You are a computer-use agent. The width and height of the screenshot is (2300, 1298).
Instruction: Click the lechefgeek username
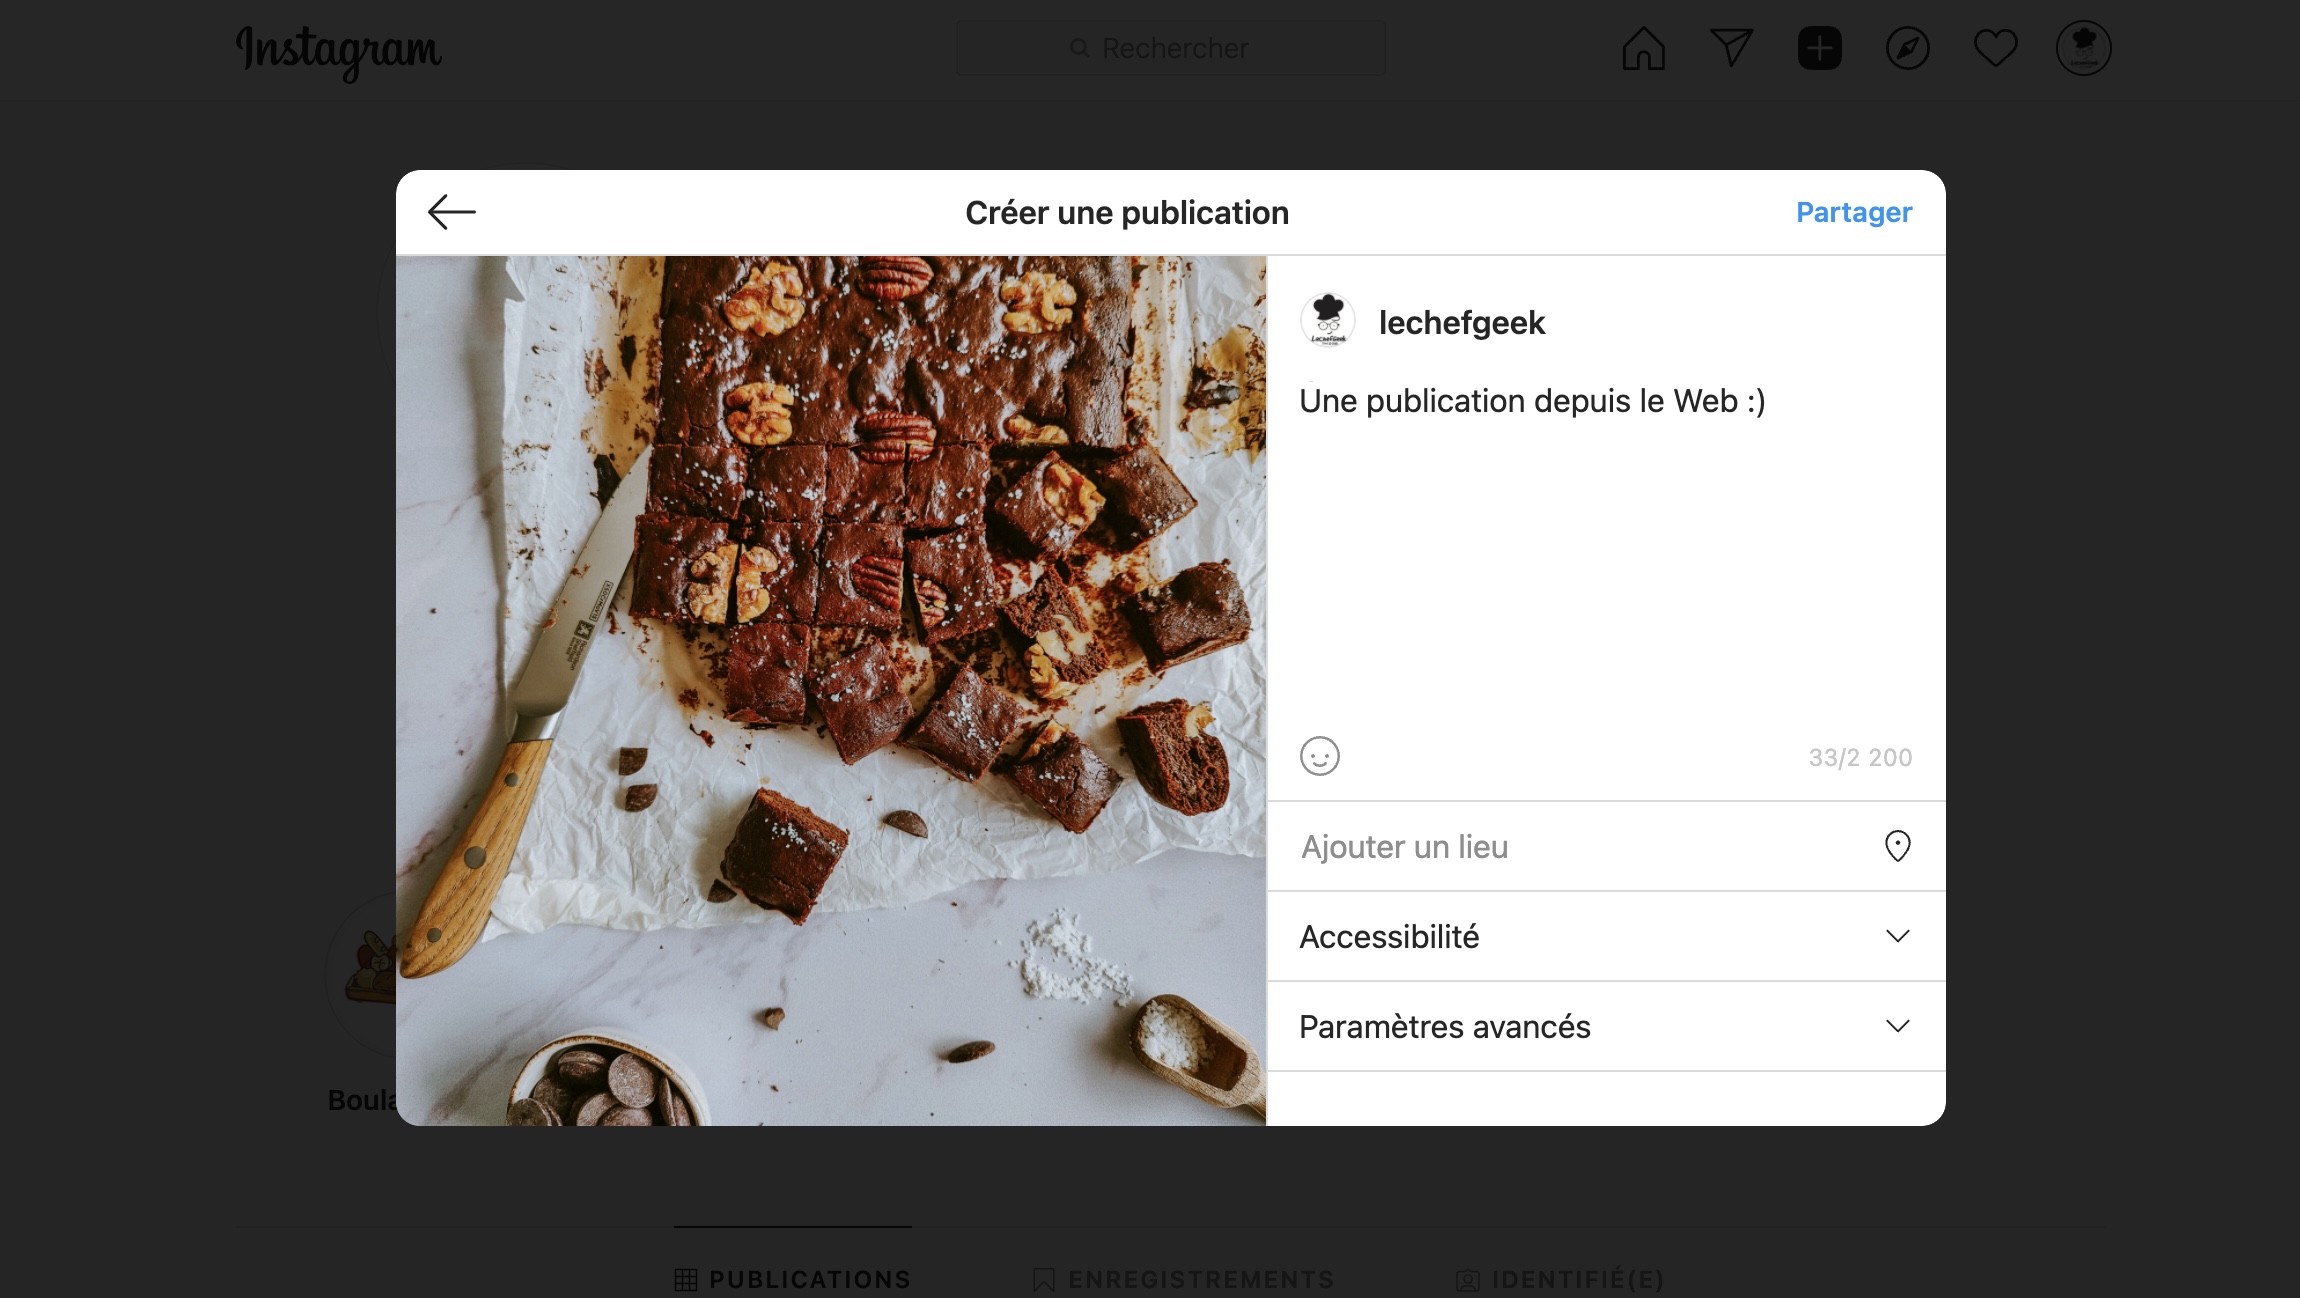click(x=1461, y=322)
